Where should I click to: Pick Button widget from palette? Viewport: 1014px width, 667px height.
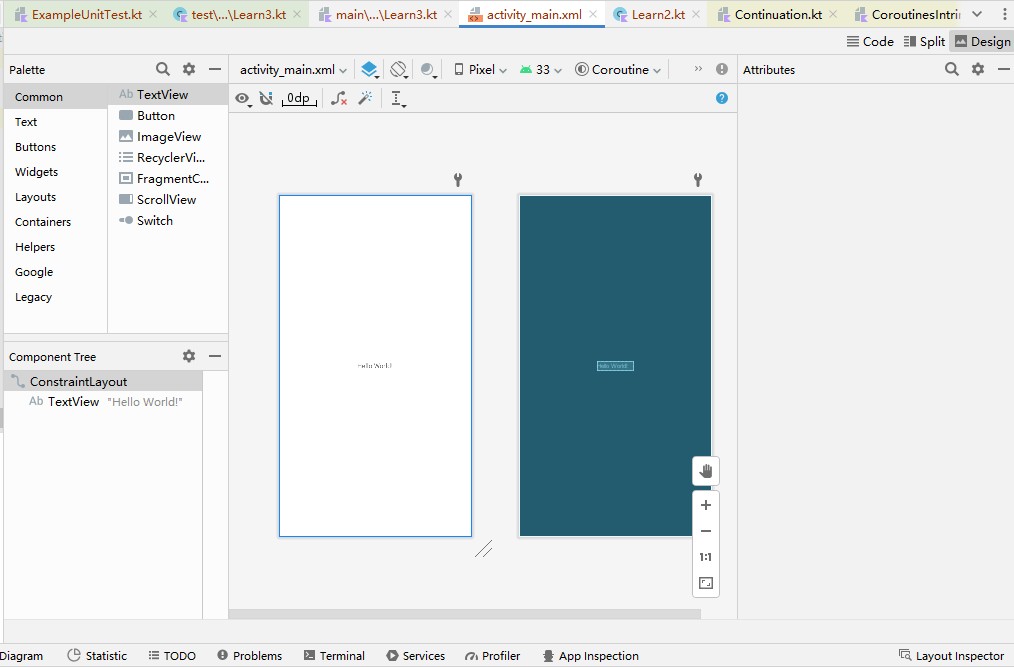(x=167, y=116)
